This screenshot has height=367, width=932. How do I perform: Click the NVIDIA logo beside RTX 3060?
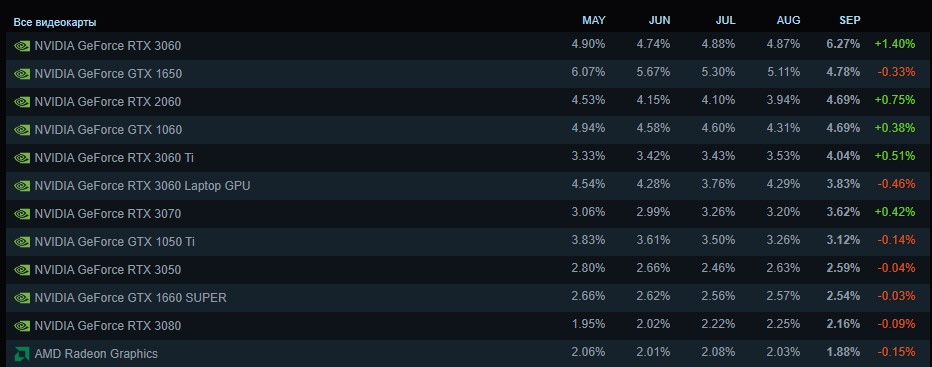tap(22, 46)
